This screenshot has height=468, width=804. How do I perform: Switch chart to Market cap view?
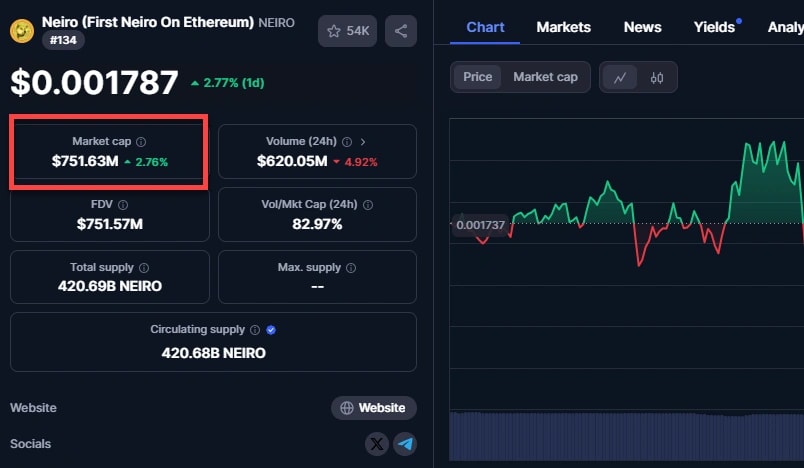(545, 77)
